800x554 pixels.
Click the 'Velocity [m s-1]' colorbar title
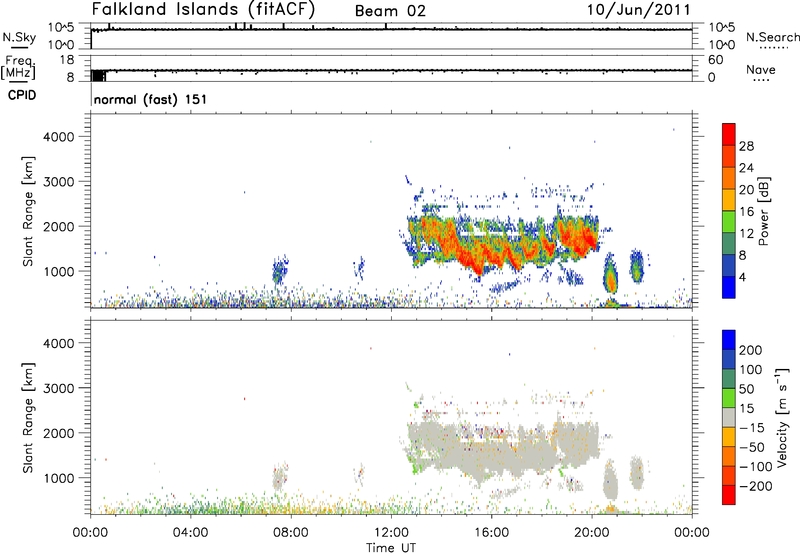(x=781, y=417)
